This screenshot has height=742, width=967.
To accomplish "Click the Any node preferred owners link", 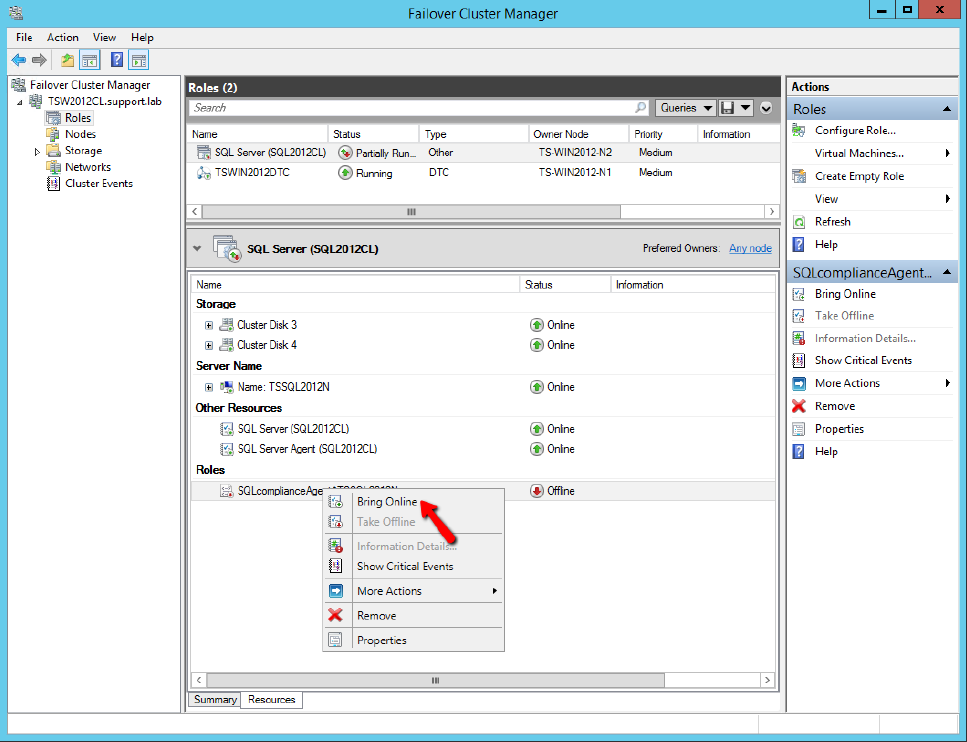I will click(750, 248).
